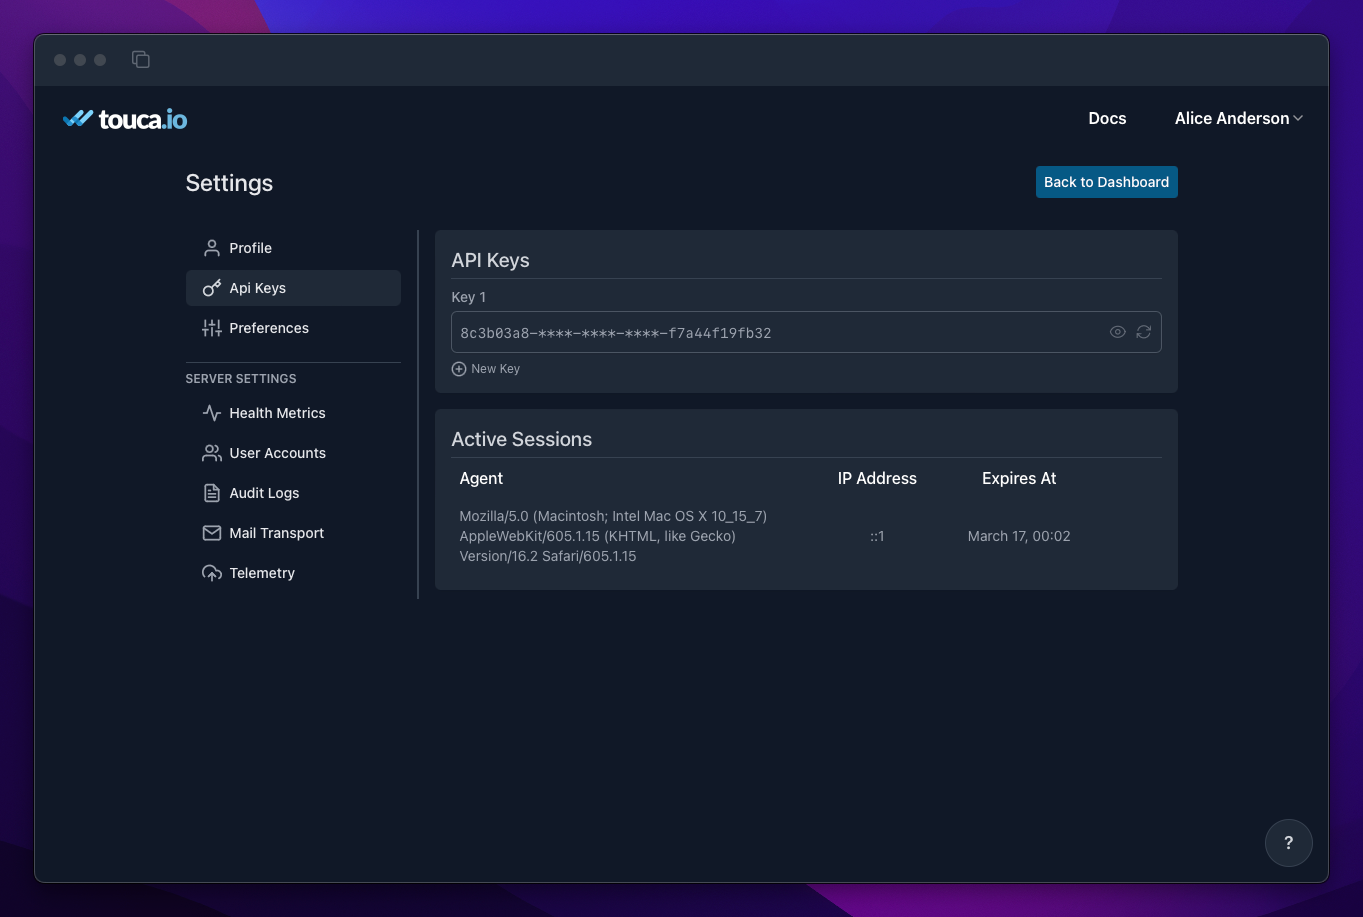Click the touca.io logo

pos(125,119)
